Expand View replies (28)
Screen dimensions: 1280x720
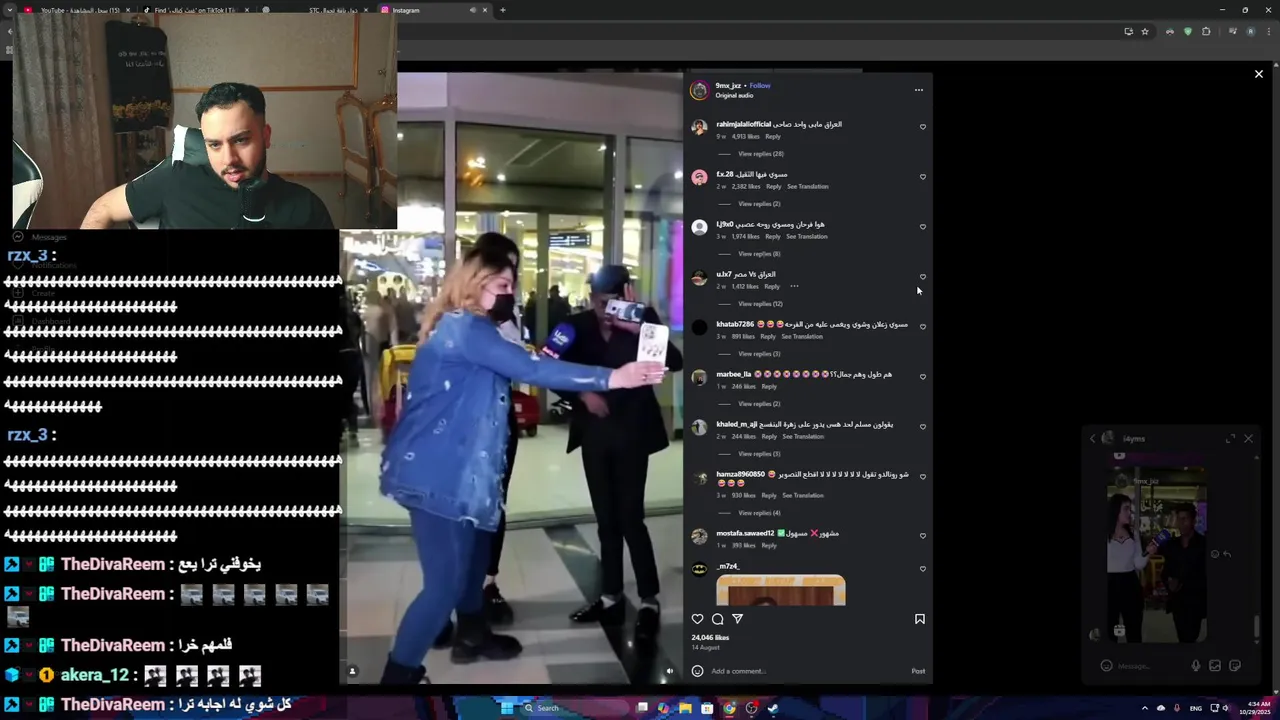761,154
